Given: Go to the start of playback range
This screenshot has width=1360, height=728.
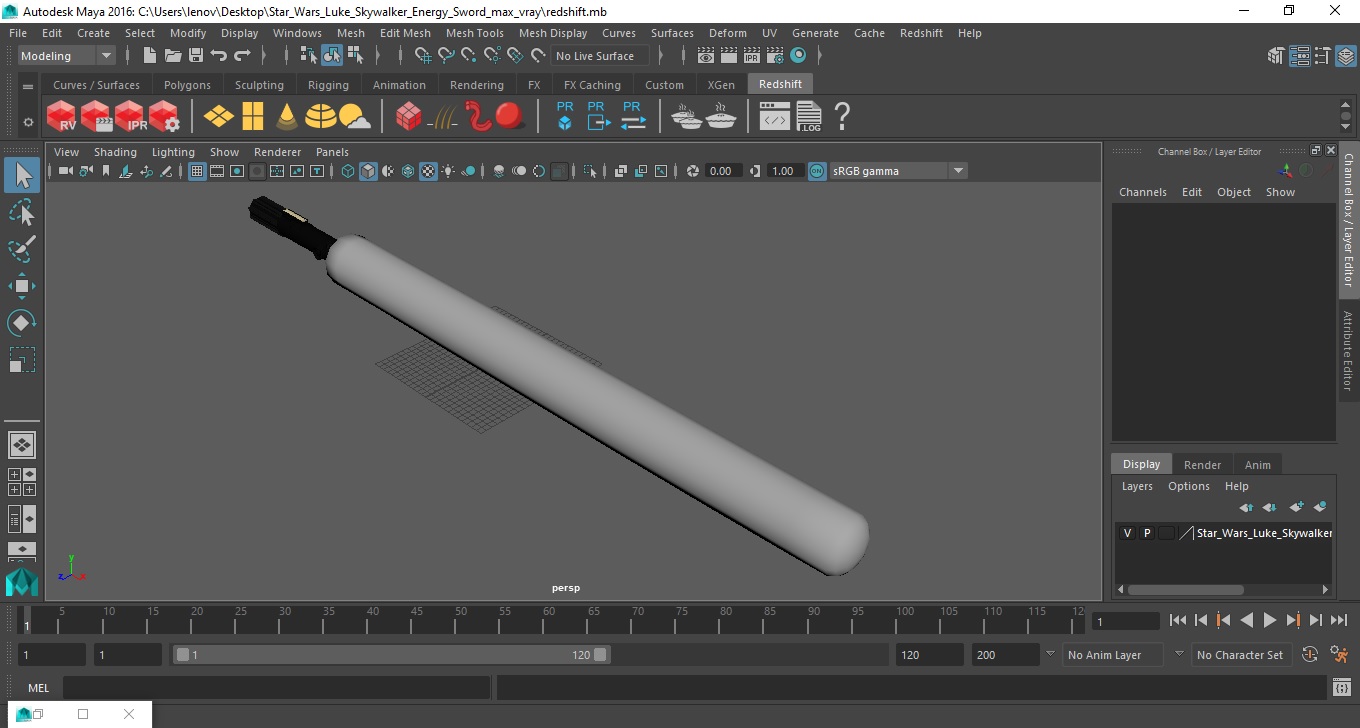Looking at the screenshot, I should (x=1178, y=620).
